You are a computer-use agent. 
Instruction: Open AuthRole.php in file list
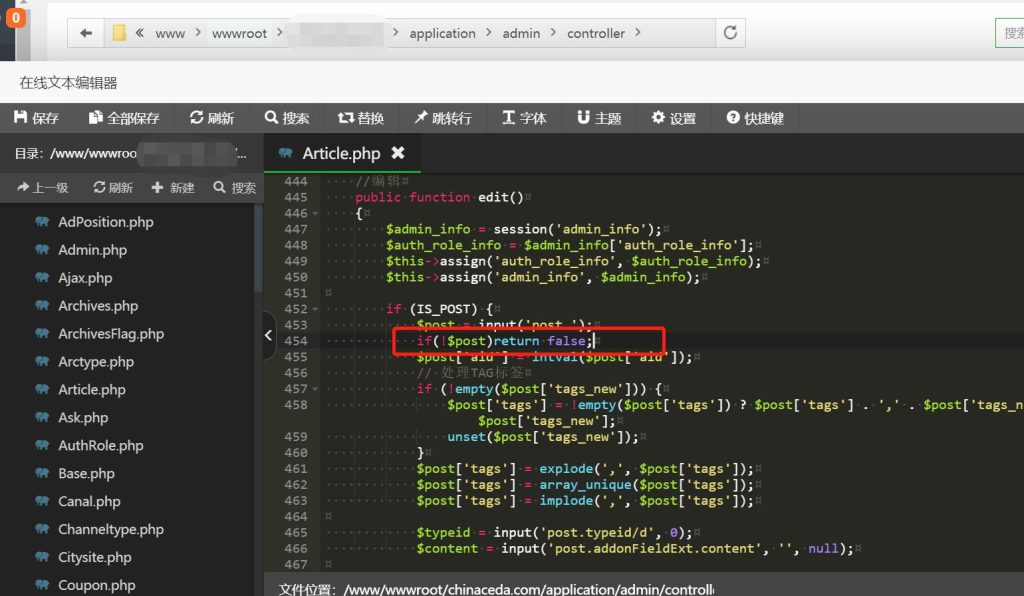[101, 446]
